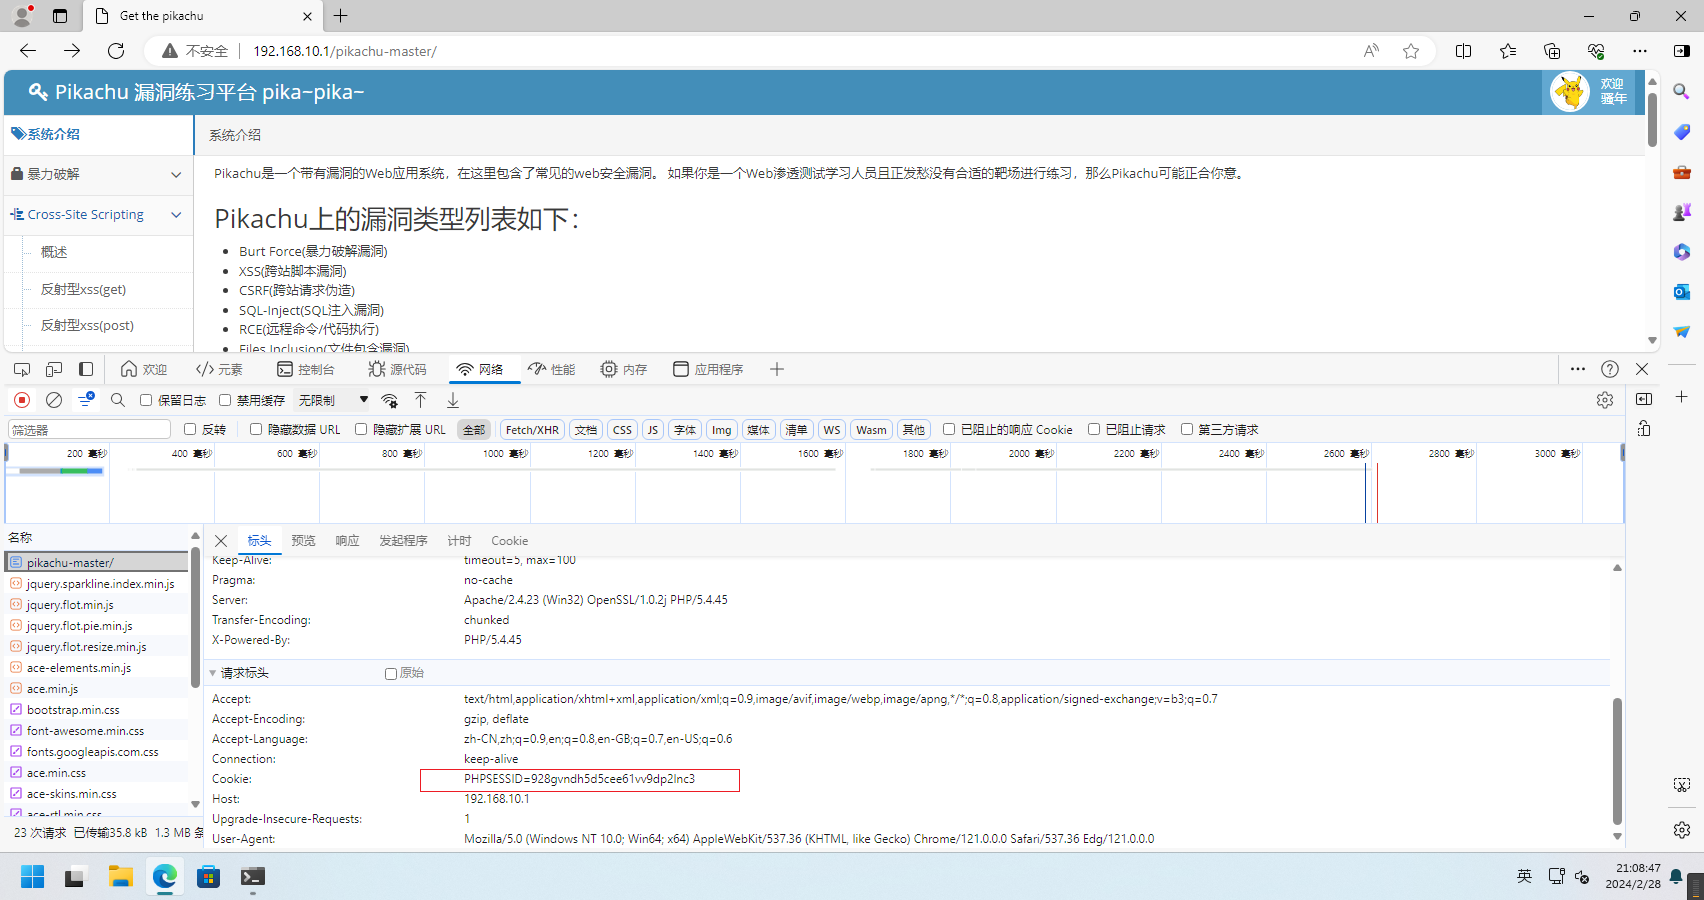Viewport: 1704px width, 900px height.
Task: Tick the 反转 filter checkbox
Action: 190,429
